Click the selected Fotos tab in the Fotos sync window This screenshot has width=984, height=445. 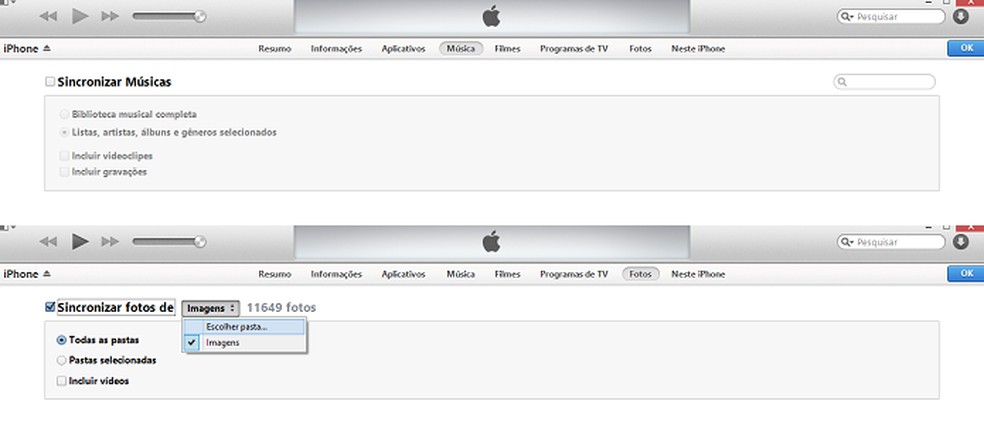pos(641,274)
